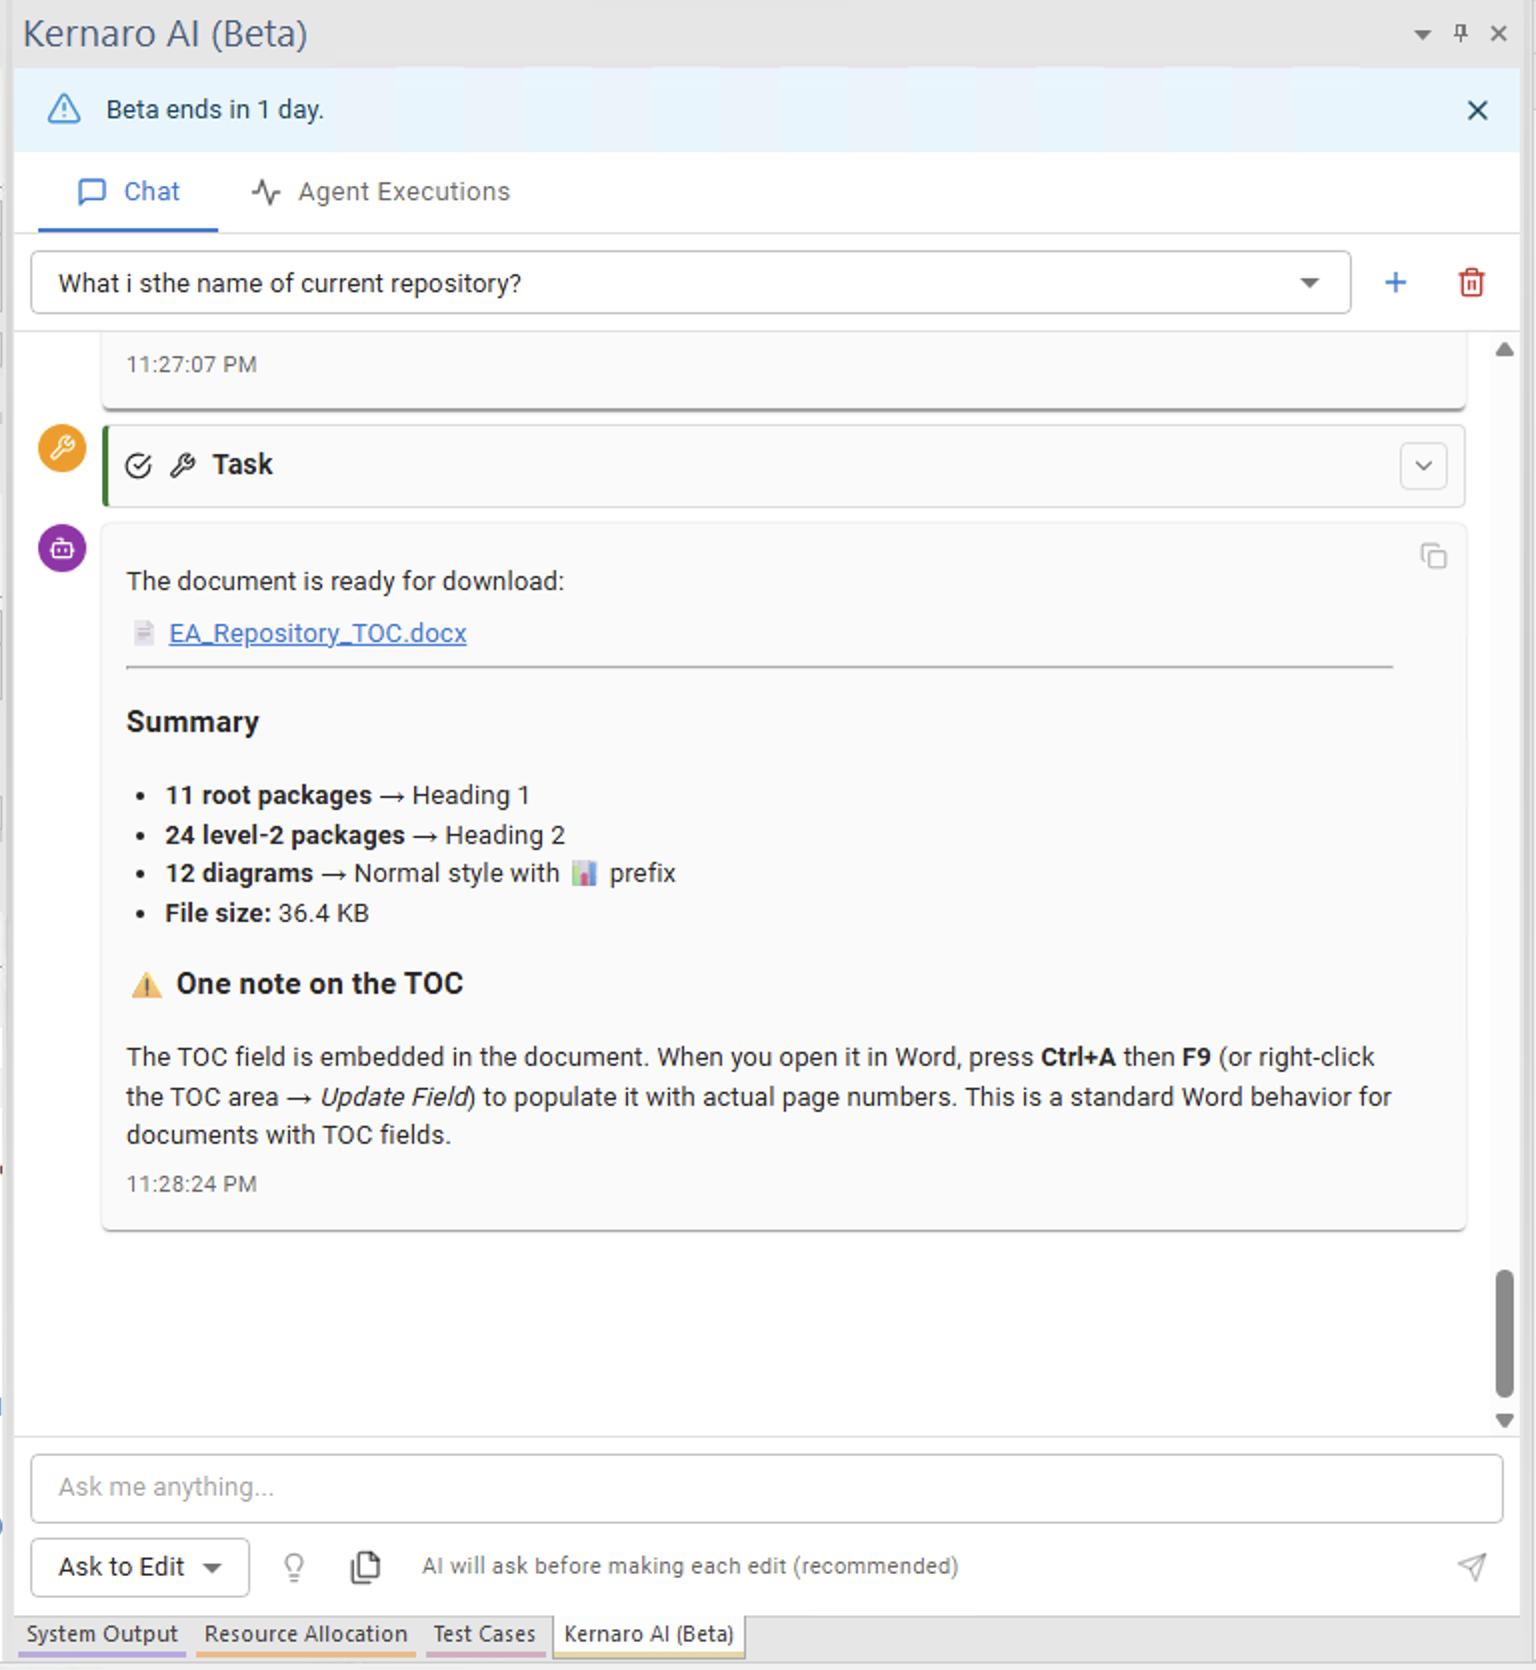The height and width of the screenshot is (1670, 1536).
Task: Click the orange wrench tool avatar
Action: tap(62, 448)
